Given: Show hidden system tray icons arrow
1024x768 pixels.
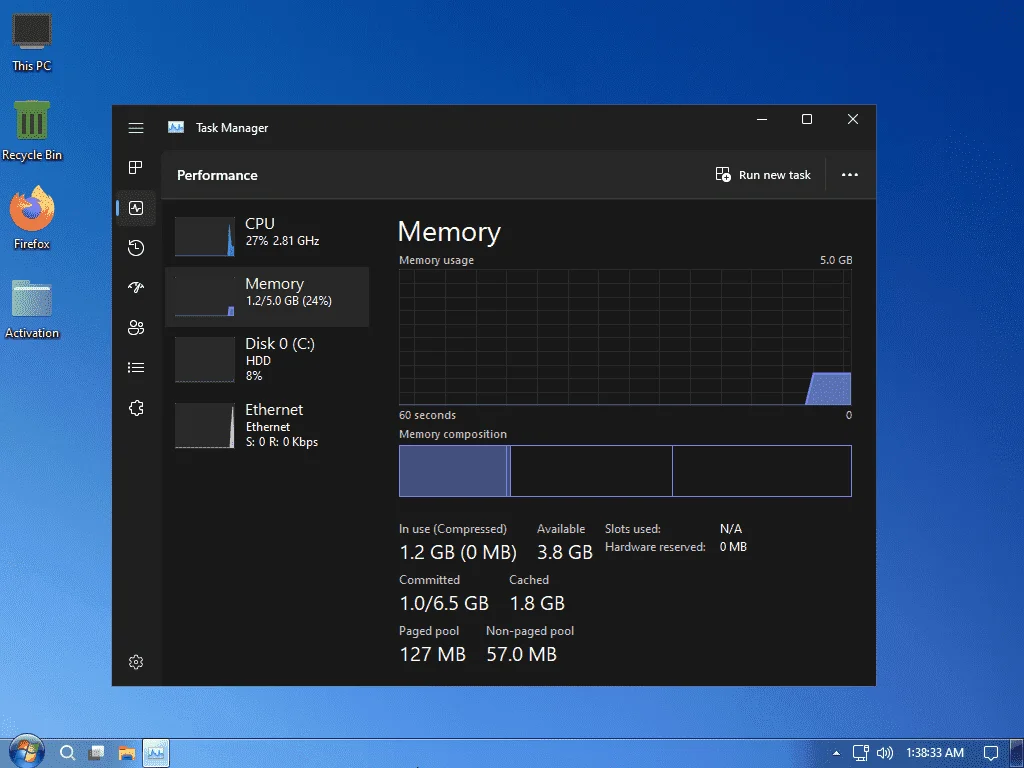Looking at the screenshot, I should coord(836,753).
